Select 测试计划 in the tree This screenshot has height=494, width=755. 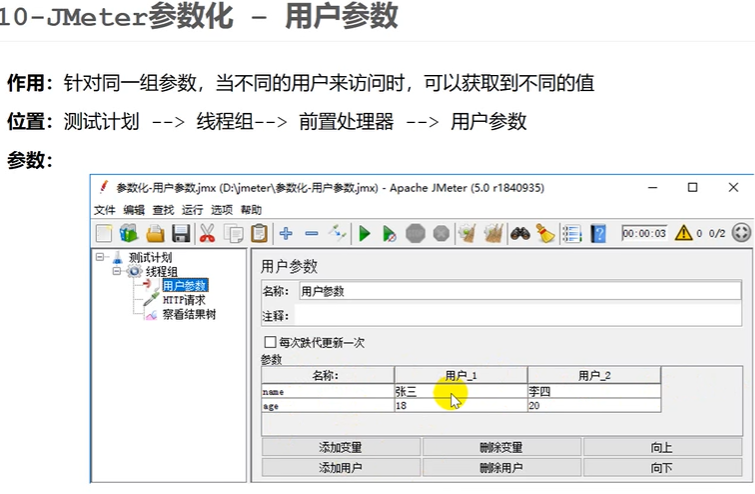(x=150, y=258)
